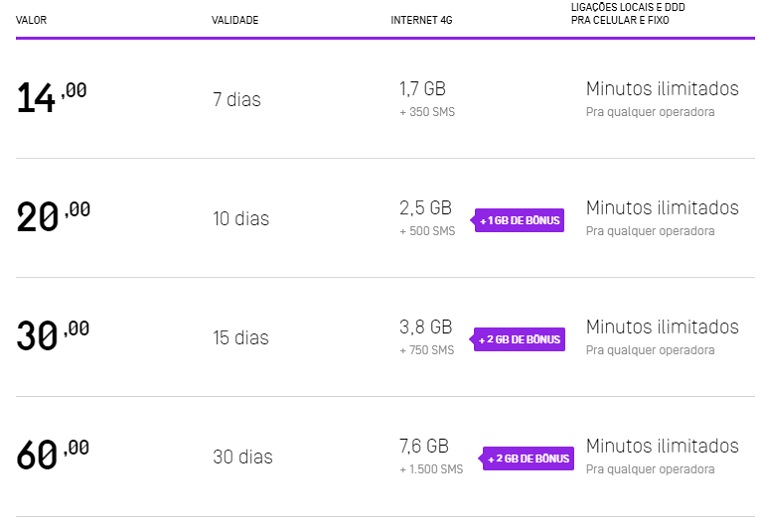This screenshot has height=523, width=760.
Task: Click the 7,6 GB data amount
Action: (424, 446)
